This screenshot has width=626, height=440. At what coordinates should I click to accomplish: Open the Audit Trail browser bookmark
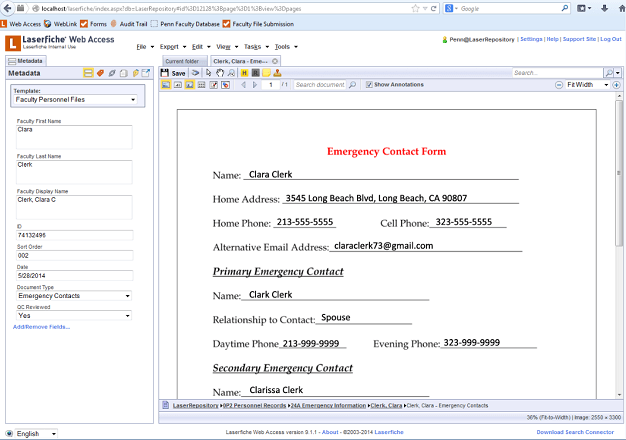coord(129,24)
